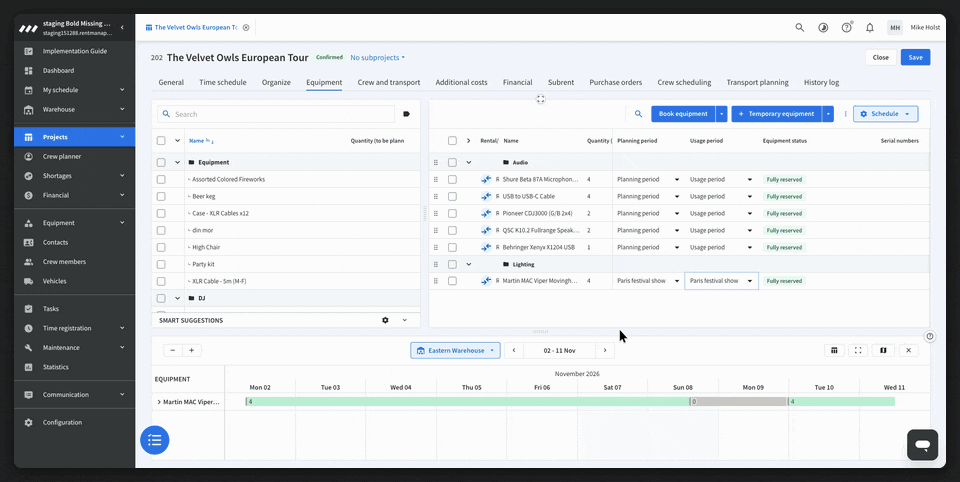Viewport: 960px width, 482px height.
Task: Click the Book equipment button
Action: (x=683, y=114)
